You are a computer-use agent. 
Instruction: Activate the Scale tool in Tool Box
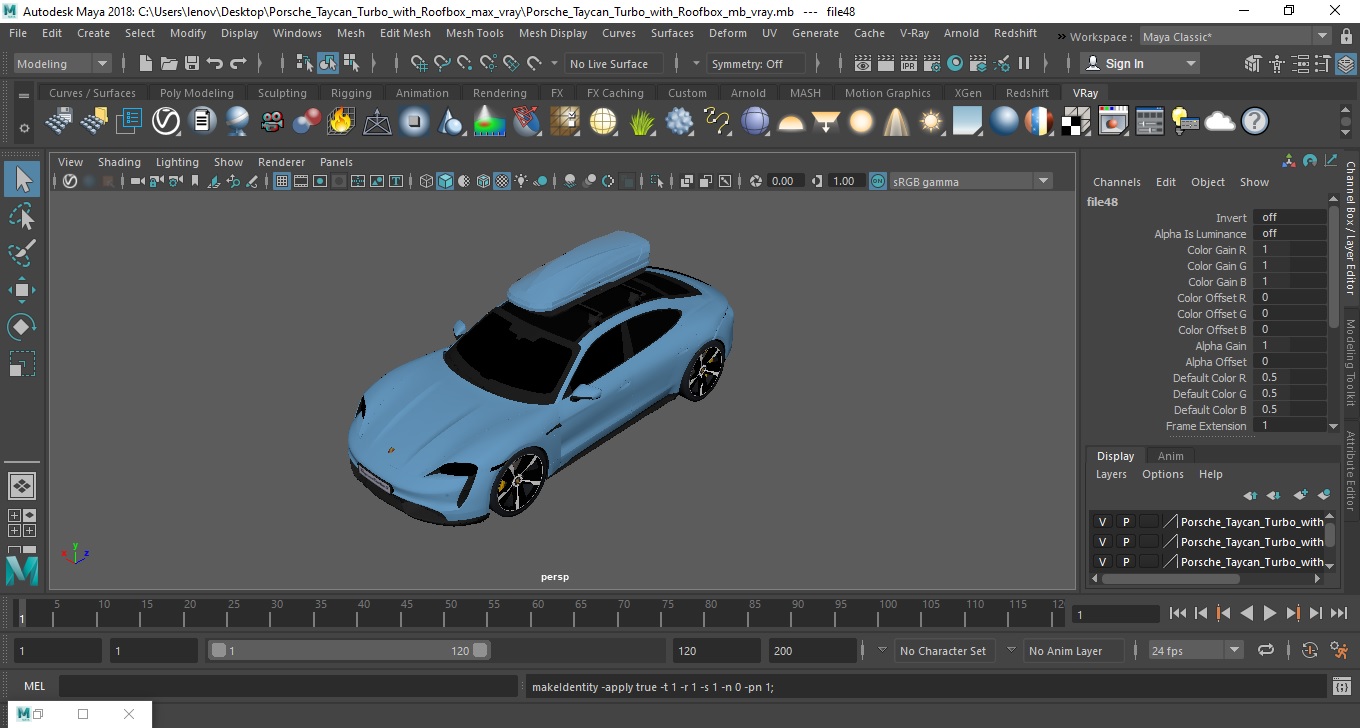[x=22, y=363]
